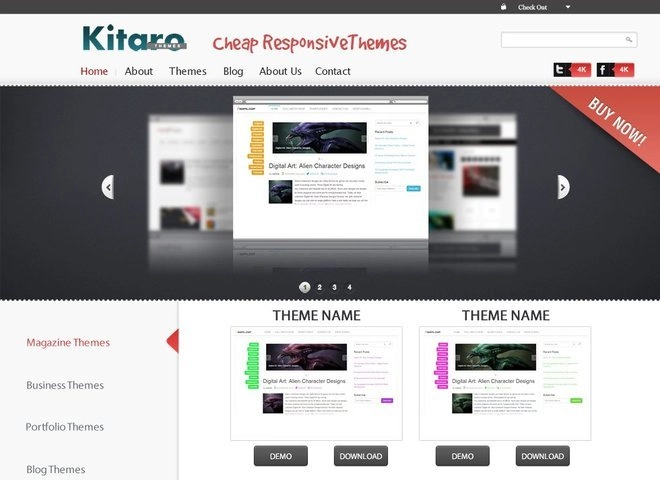Click the Facebook follower count icon
Viewport: 660px width, 480px height.
point(615,70)
